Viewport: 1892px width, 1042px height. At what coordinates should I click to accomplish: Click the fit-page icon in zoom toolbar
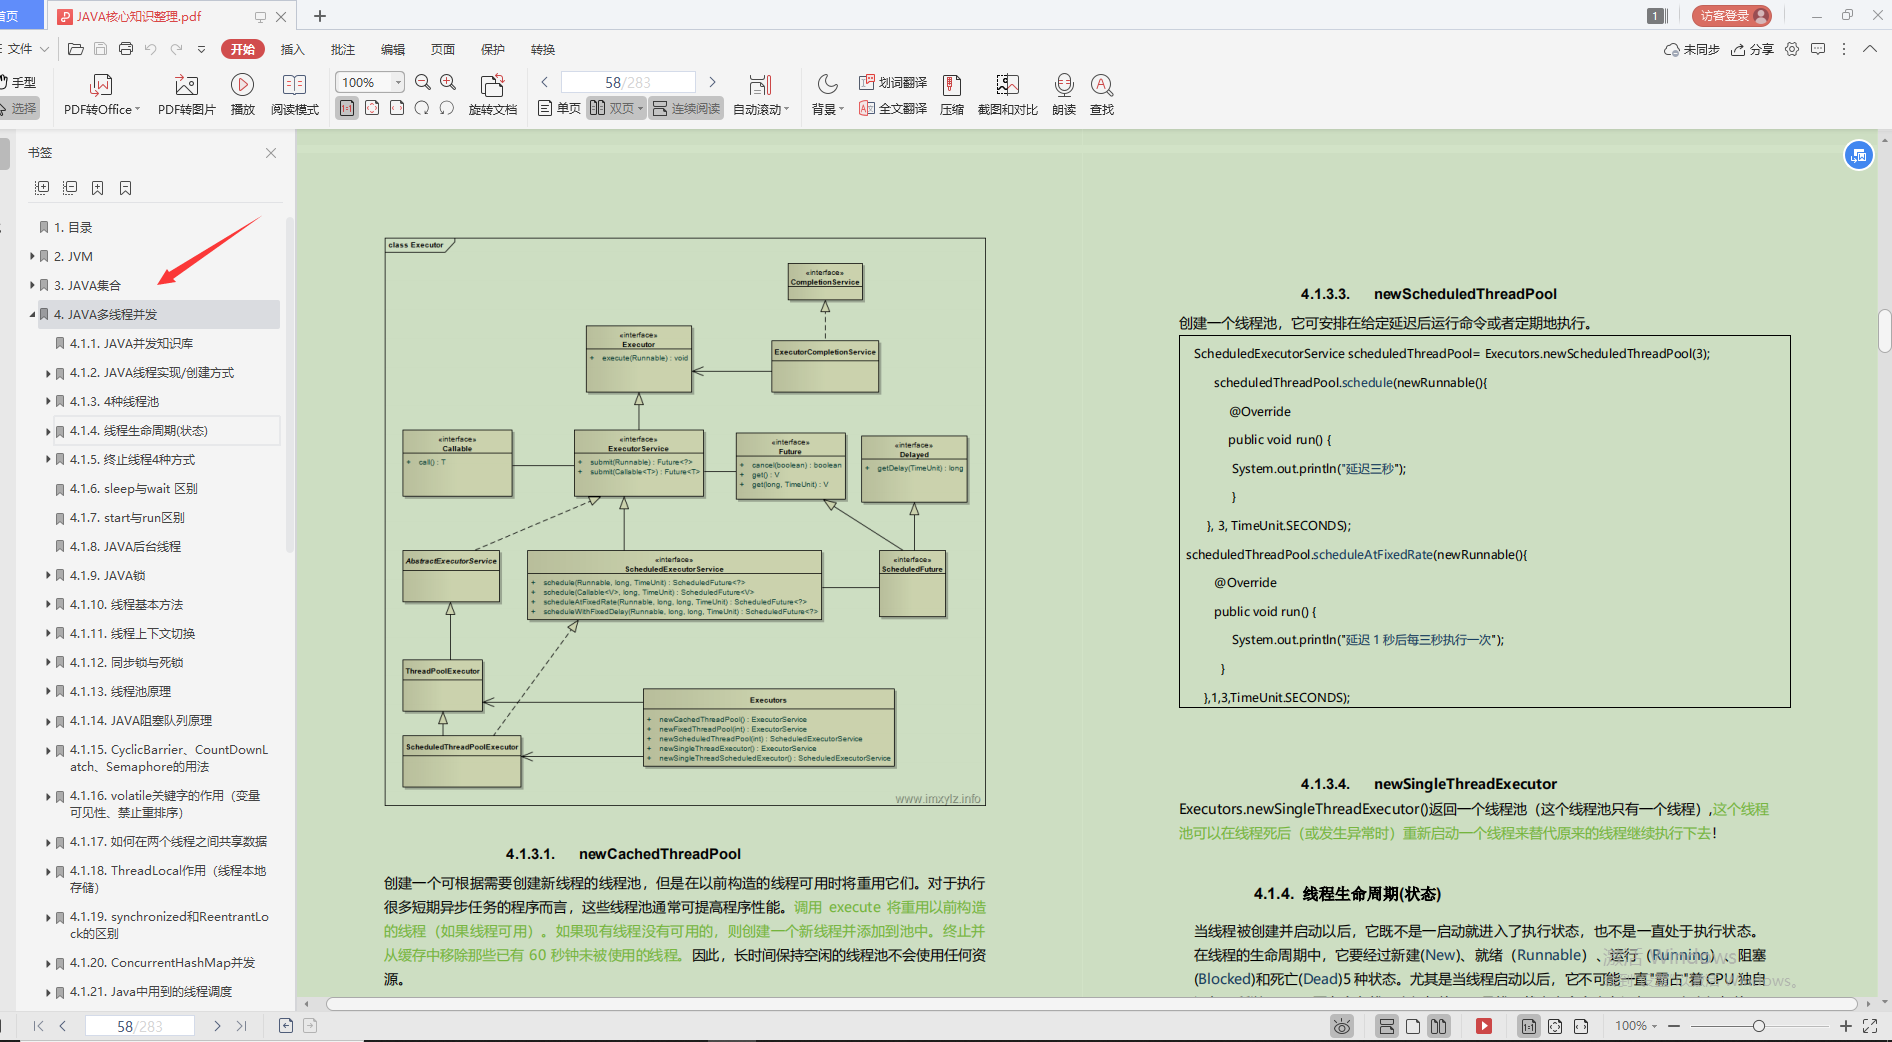tap(372, 108)
